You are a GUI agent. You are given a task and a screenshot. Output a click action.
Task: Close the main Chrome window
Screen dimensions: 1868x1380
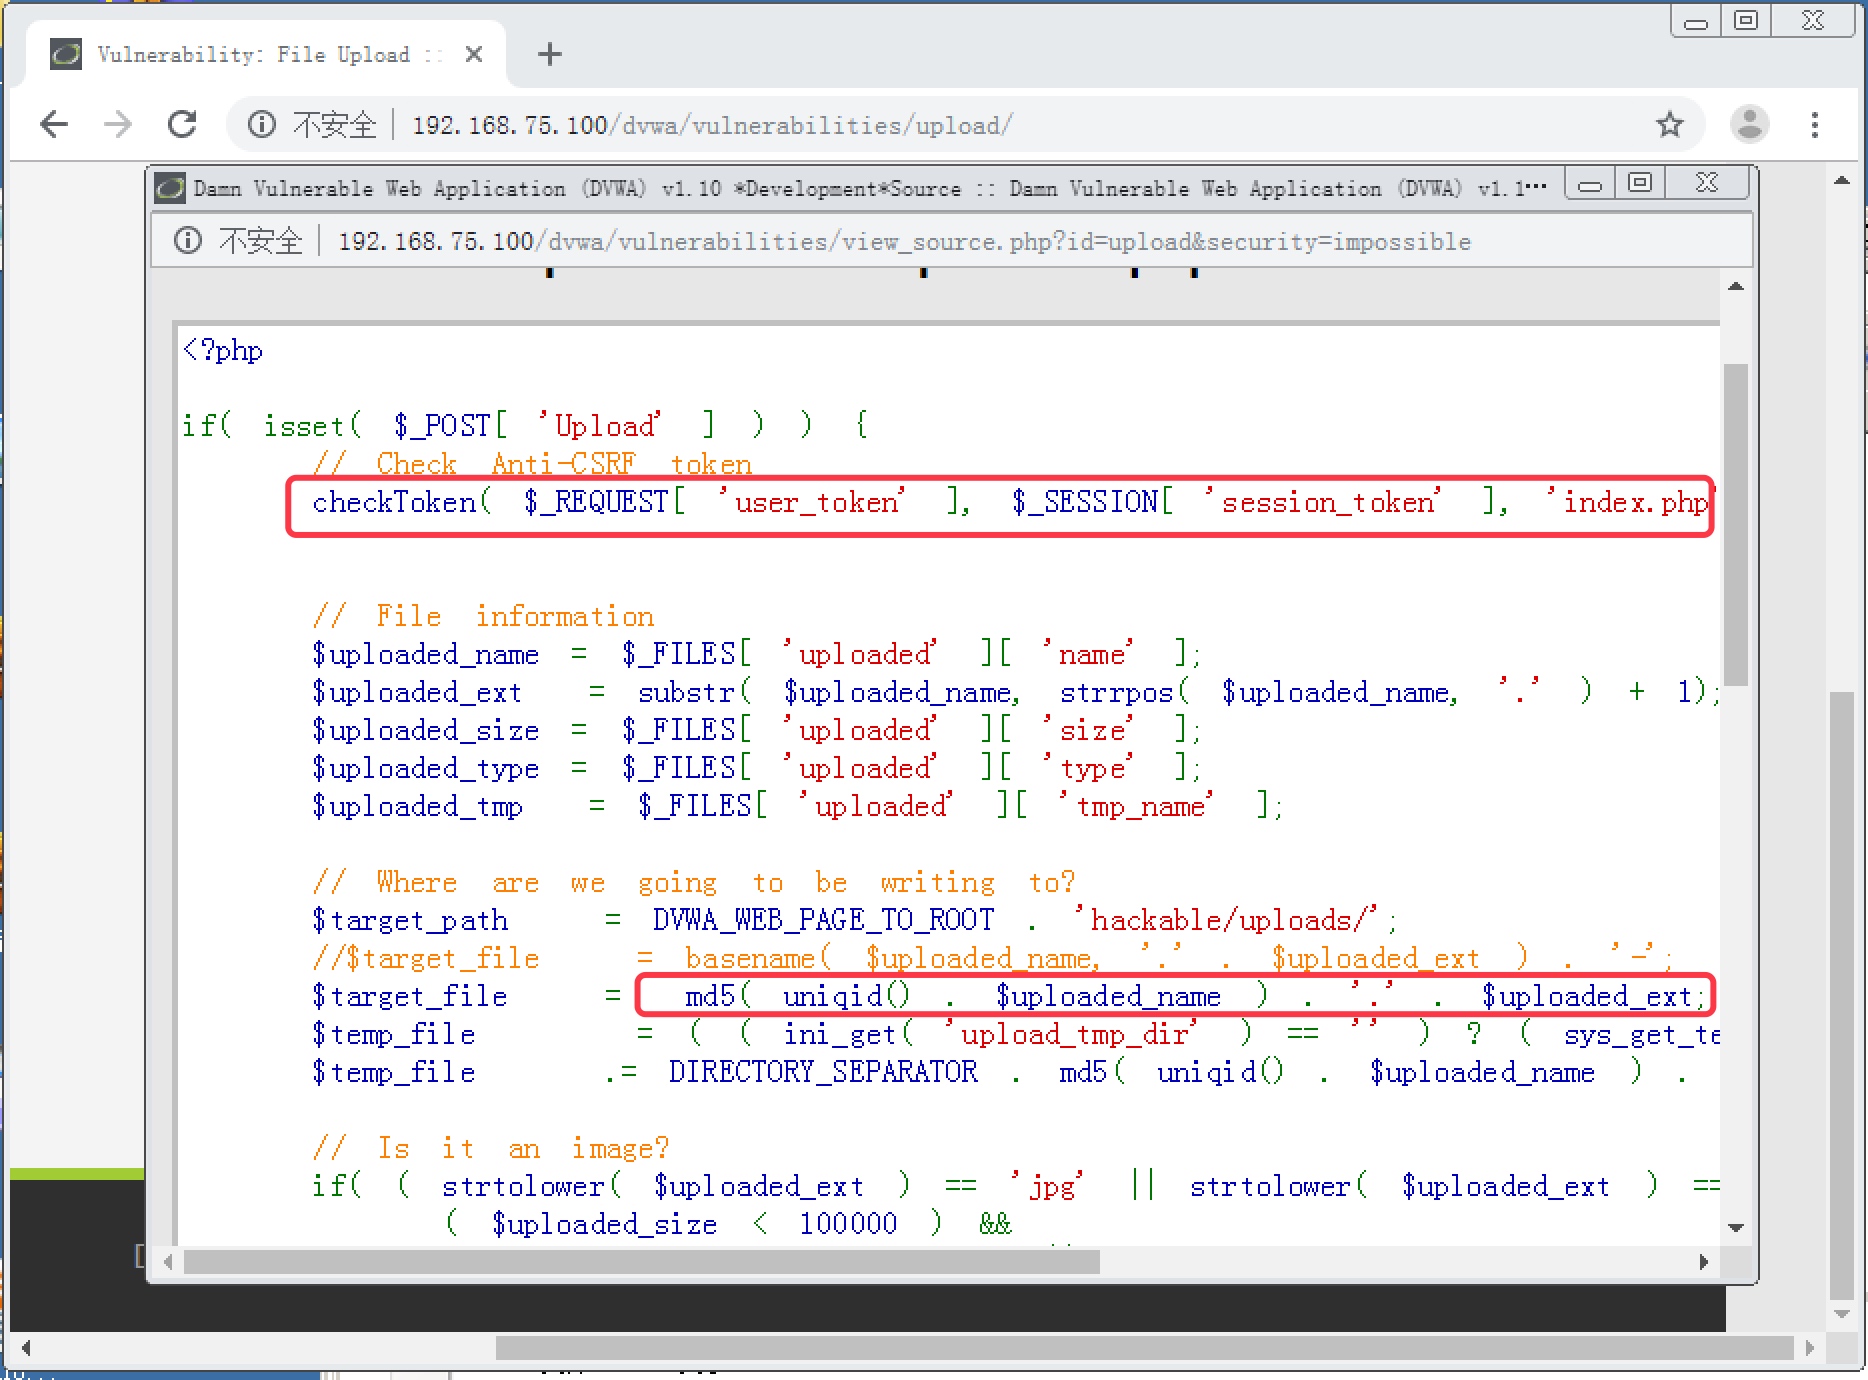point(1813,21)
